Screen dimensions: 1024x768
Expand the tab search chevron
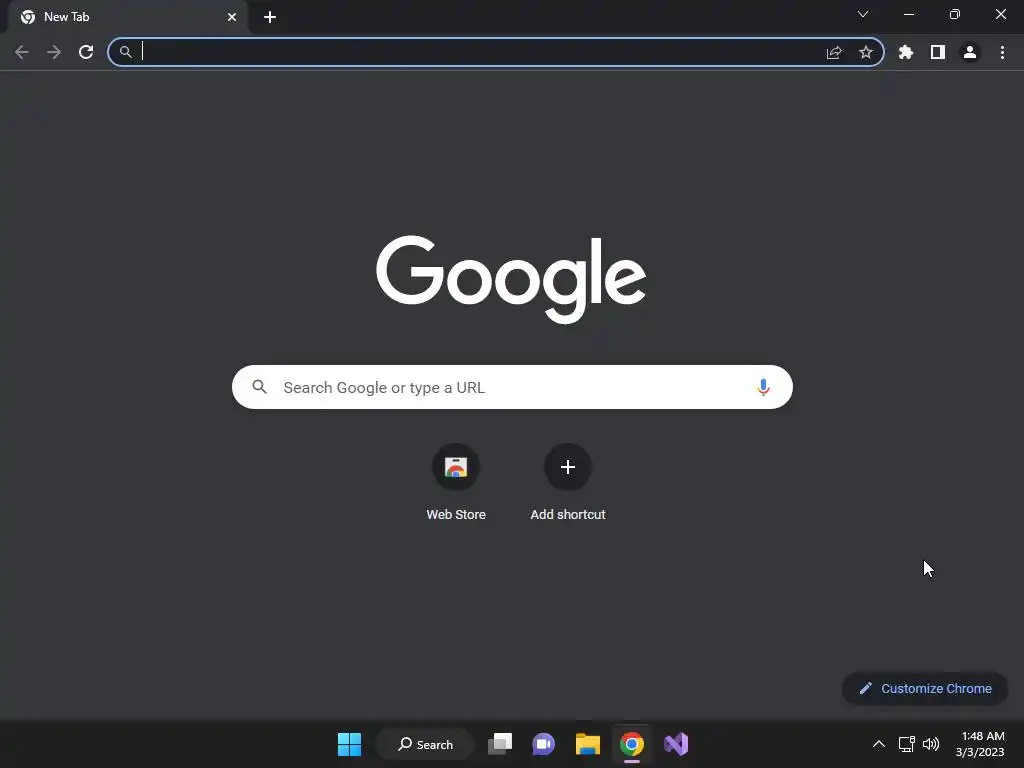pyautogui.click(x=863, y=14)
